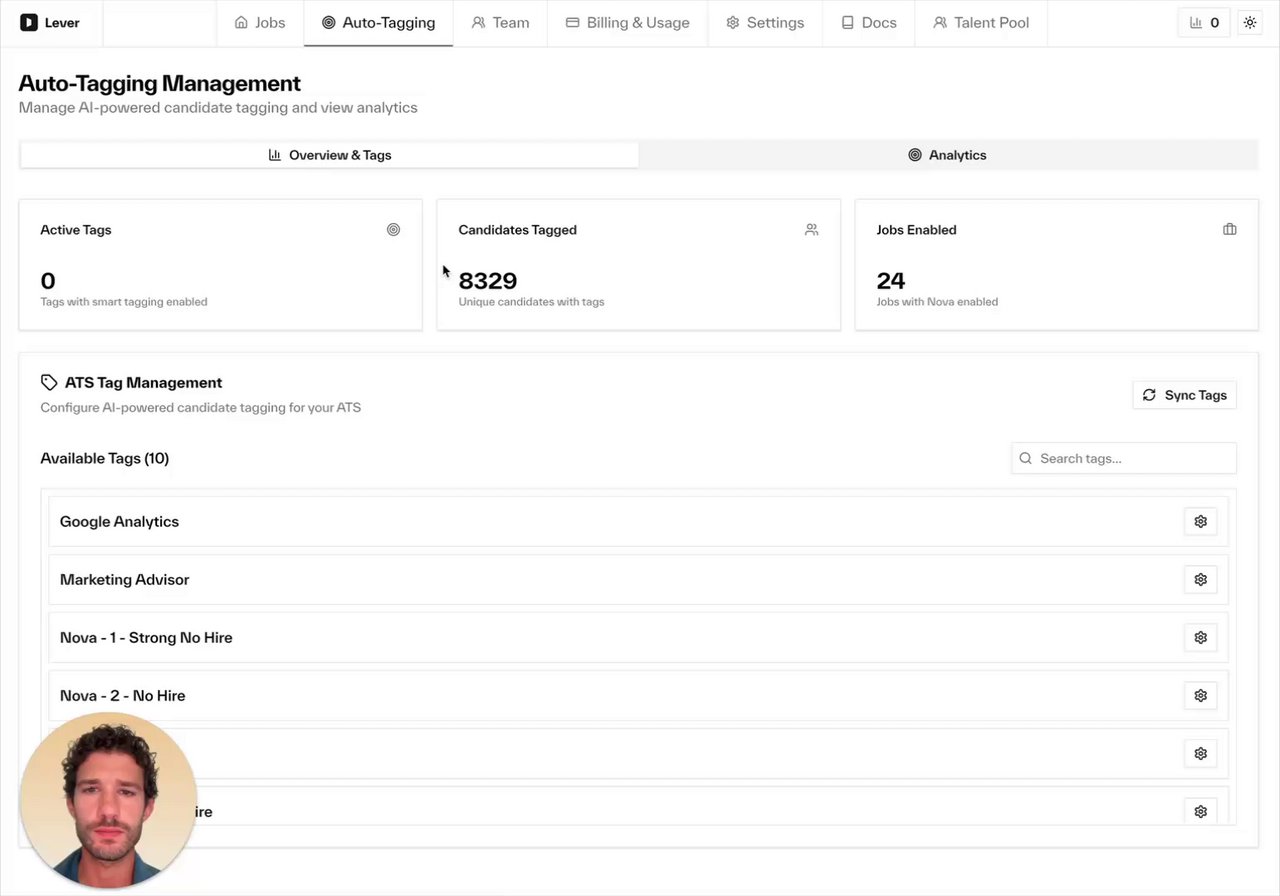Click the briefcase icon on Jobs Enabled card

point(1229,229)
